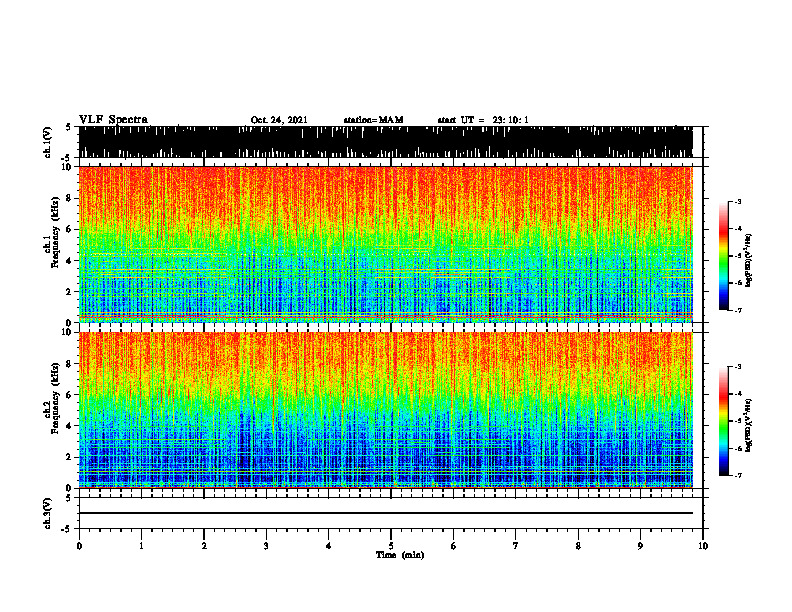792x612 pixels.
Task: Click the ch.1 colorbar log(PSD) label
Action: (748, 261)
